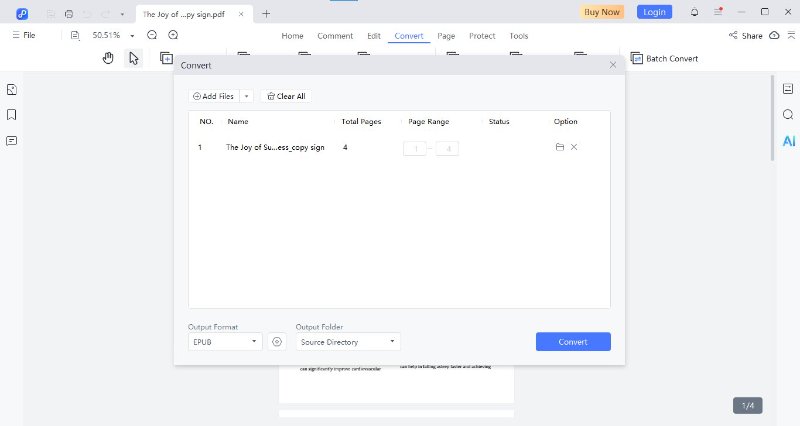Open the red-dot menu icon beside the bell
This screenshot has width=800, height=426.
718,12
